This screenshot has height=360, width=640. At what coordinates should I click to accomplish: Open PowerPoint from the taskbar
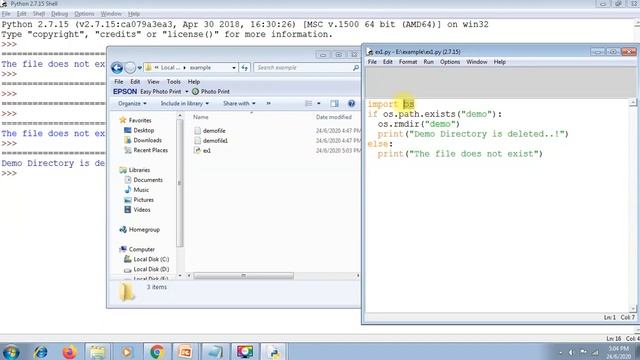point(185,352)
